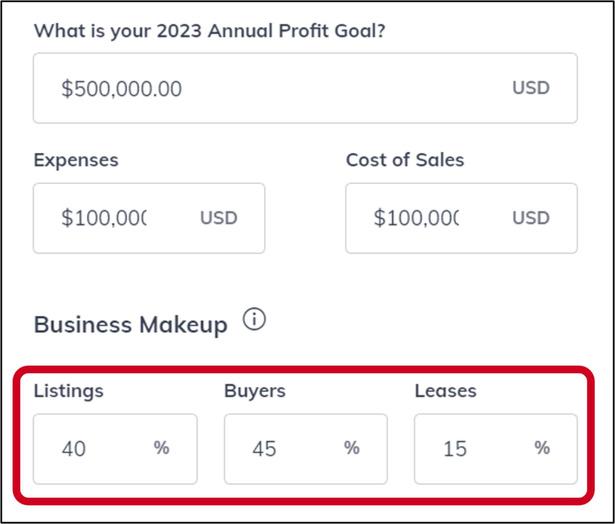Click the Cost of Sales label

[x=405, y=160]
